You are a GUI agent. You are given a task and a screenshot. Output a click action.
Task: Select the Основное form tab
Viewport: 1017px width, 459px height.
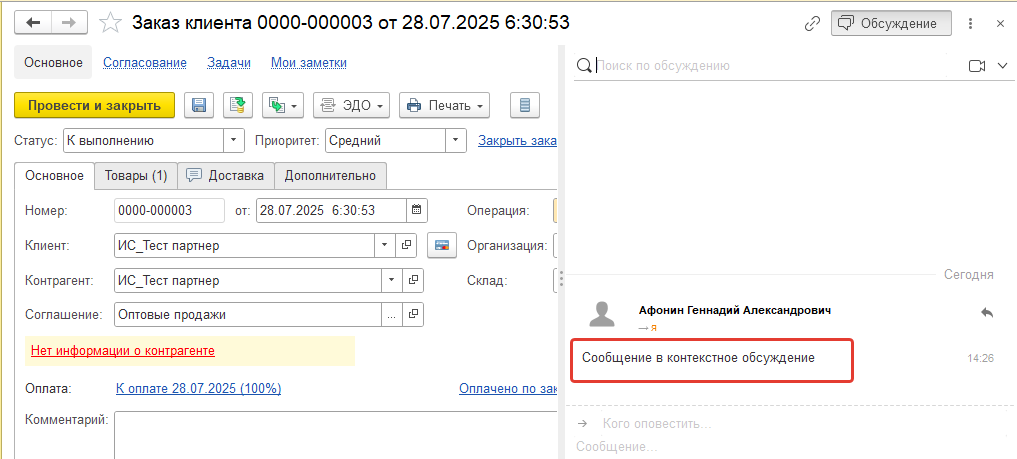pyautogui.click(x=54, y=176)
